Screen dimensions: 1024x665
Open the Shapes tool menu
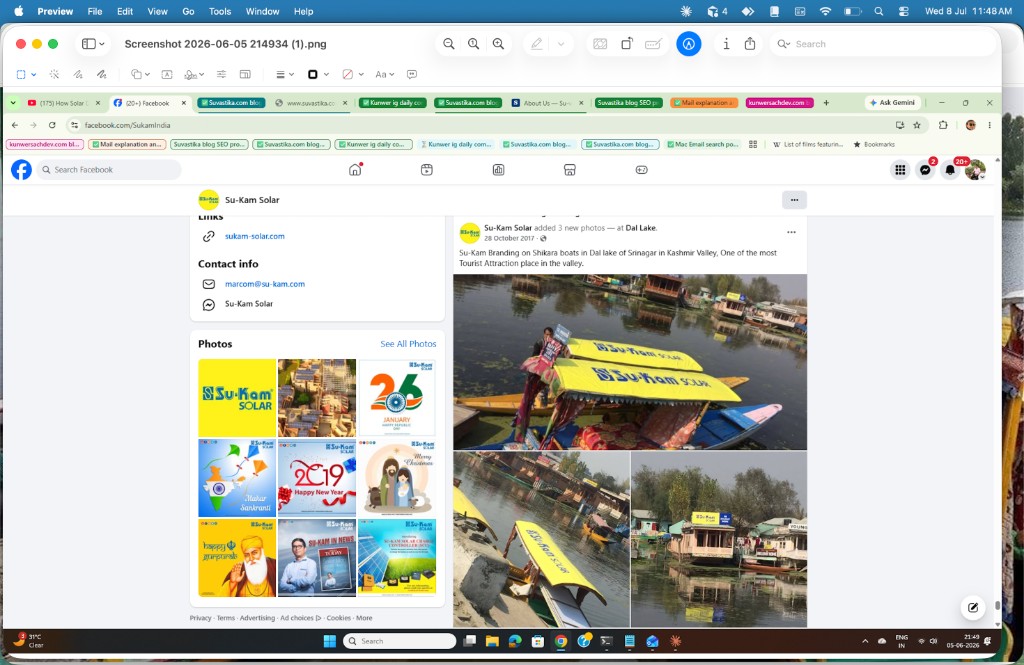140,74
